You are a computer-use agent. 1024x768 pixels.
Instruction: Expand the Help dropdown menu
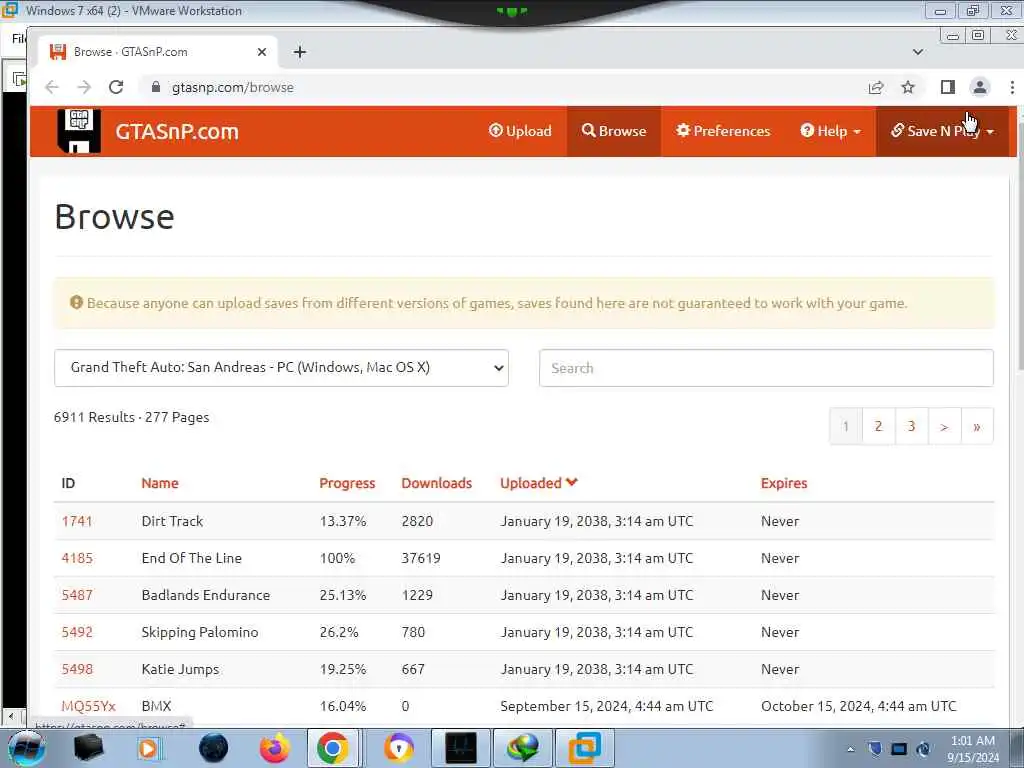click(831, 131)
